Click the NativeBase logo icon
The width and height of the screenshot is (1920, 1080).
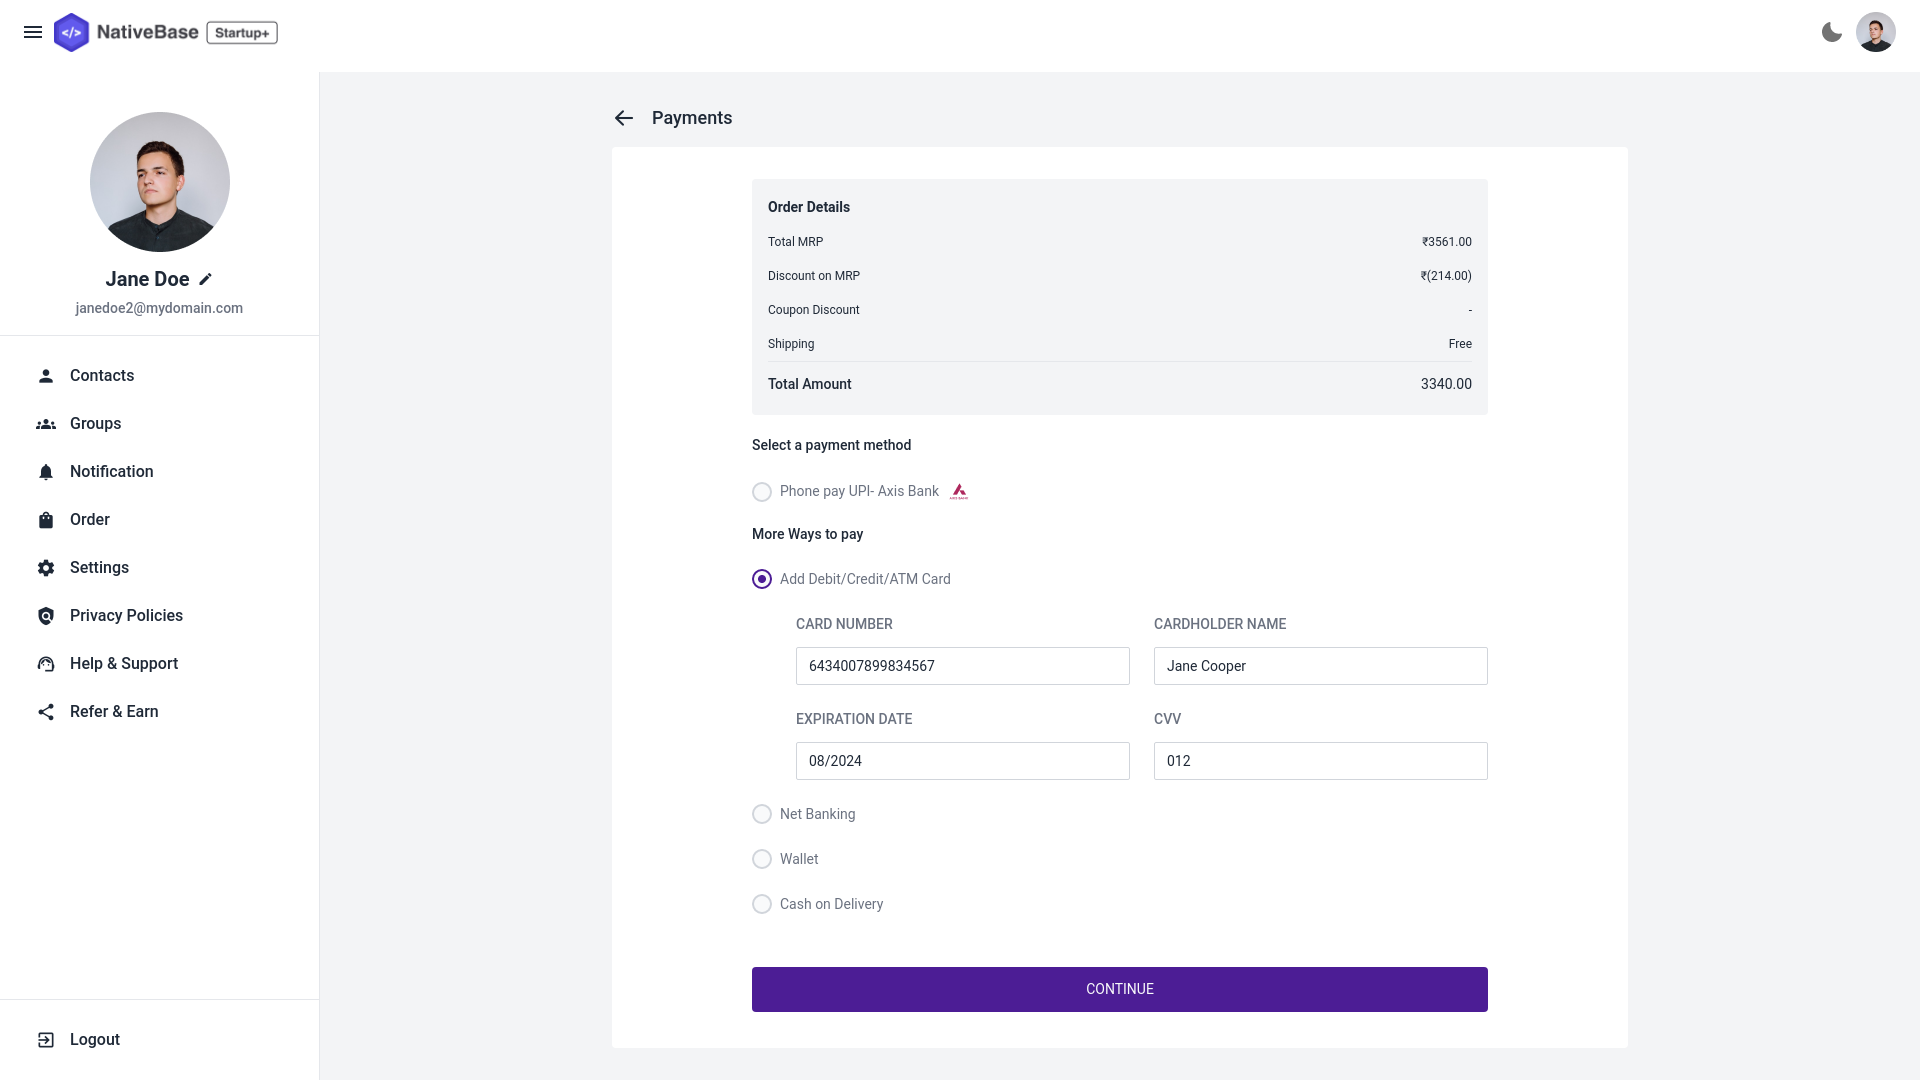(x=71, y=32)
